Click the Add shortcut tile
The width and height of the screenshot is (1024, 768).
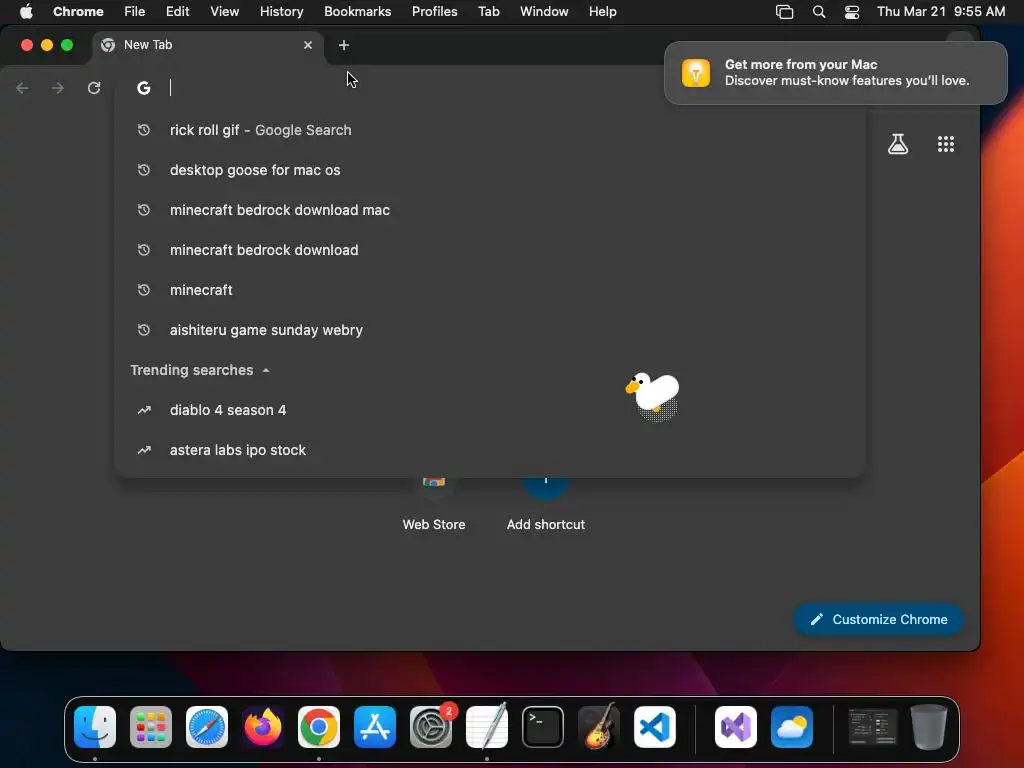click(x=546, y=503)
